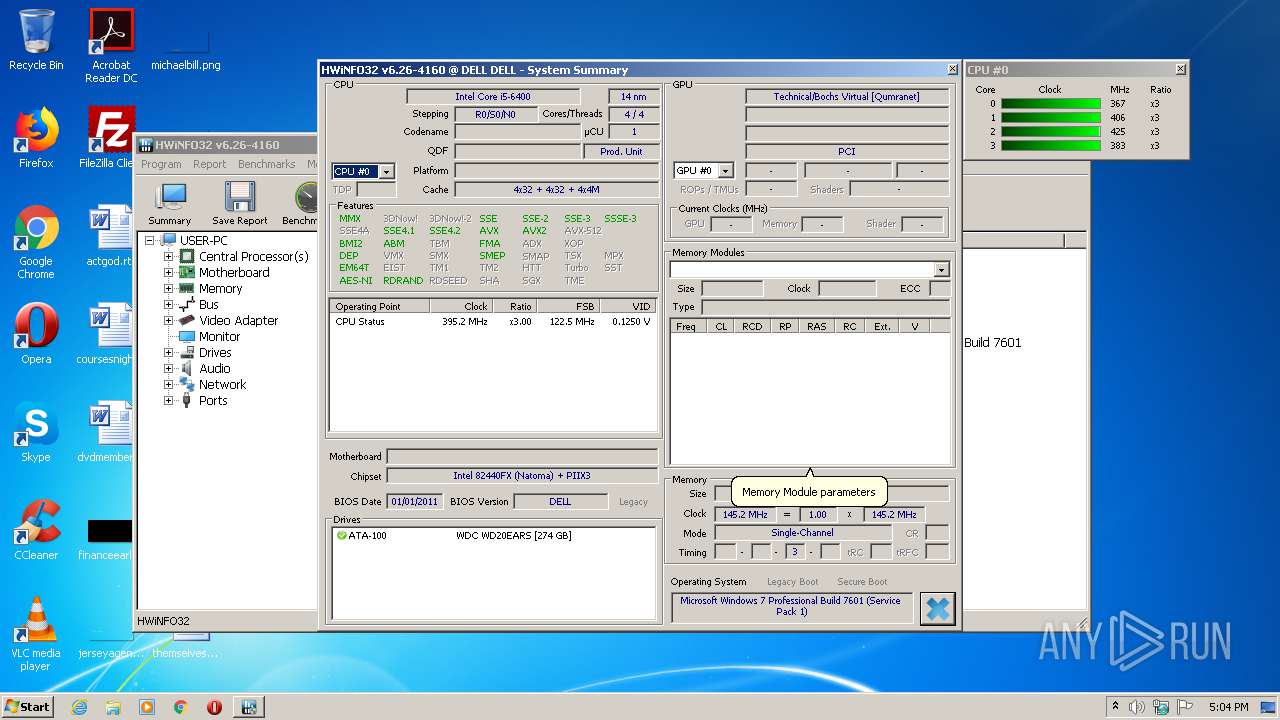
Task: Click the Freq column header in memory table
Action: (x=687, y=327)
